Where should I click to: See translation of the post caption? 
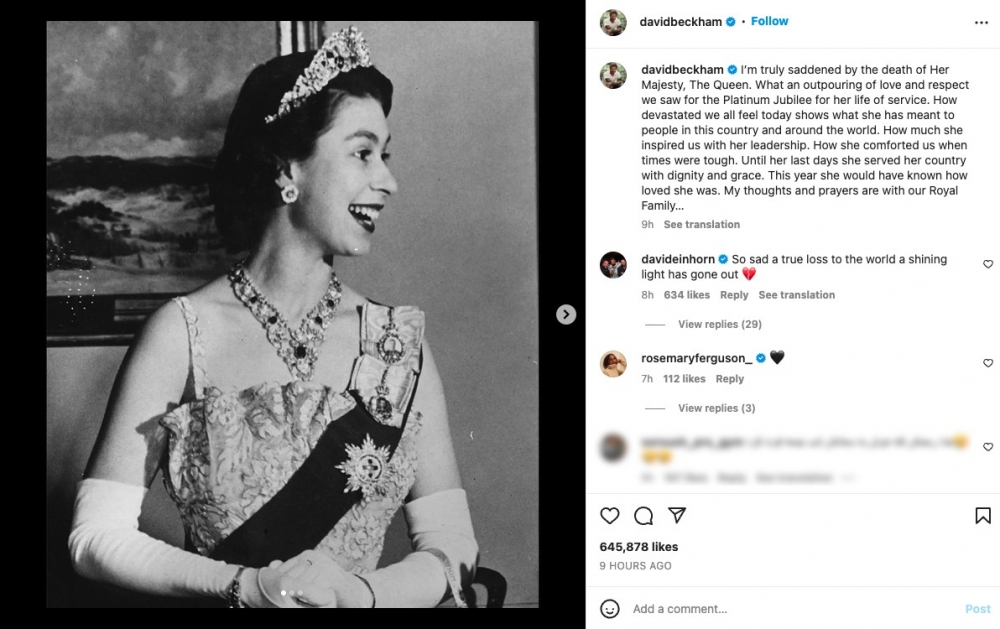coord(702,224)
